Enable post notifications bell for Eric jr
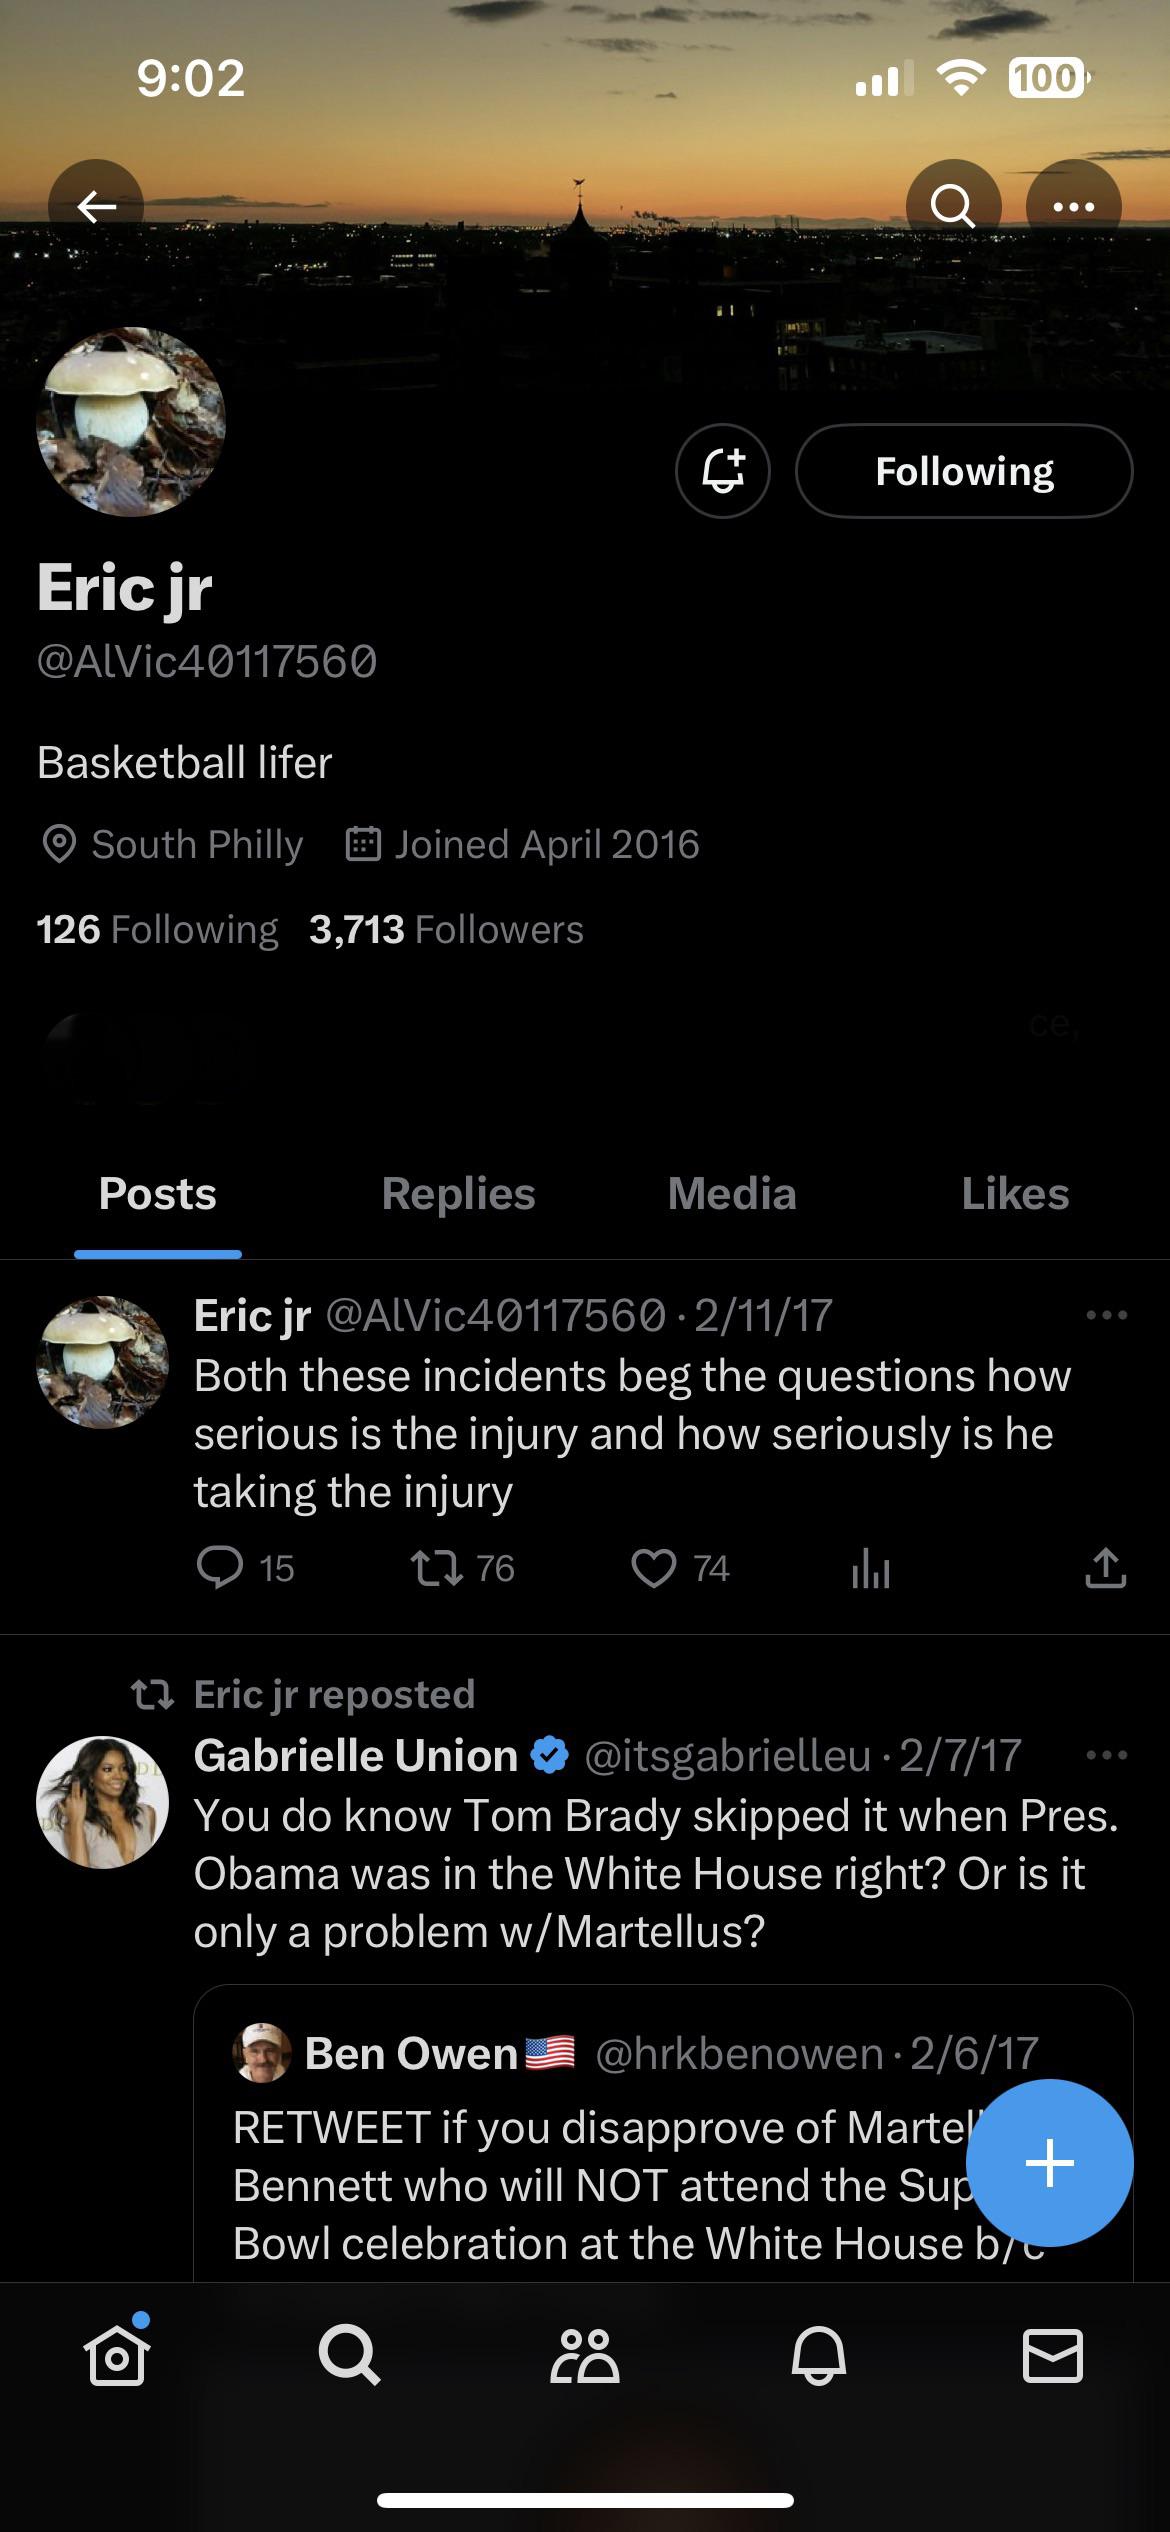The image size is (1170, 2532). click(x=723, y=471)
